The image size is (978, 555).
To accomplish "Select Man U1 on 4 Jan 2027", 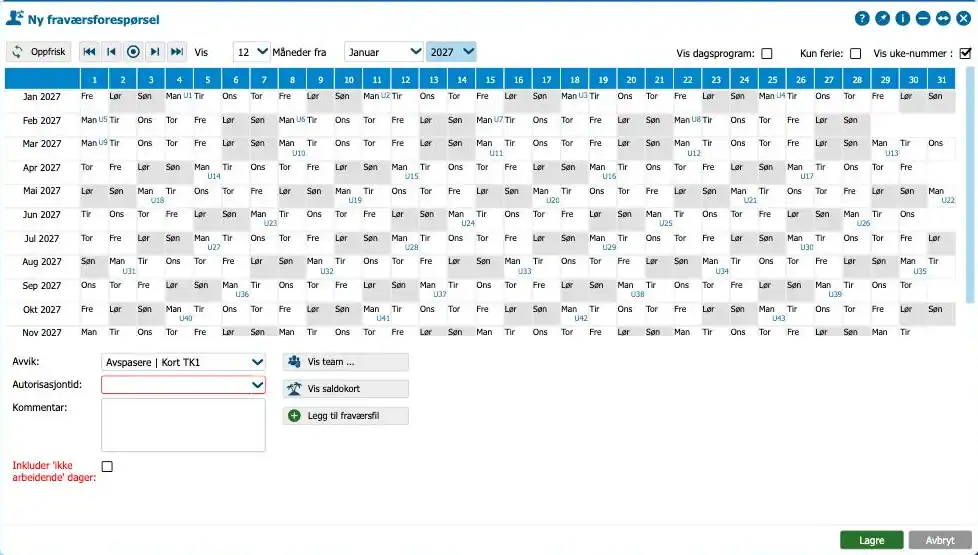I will [x=179, y=101].
